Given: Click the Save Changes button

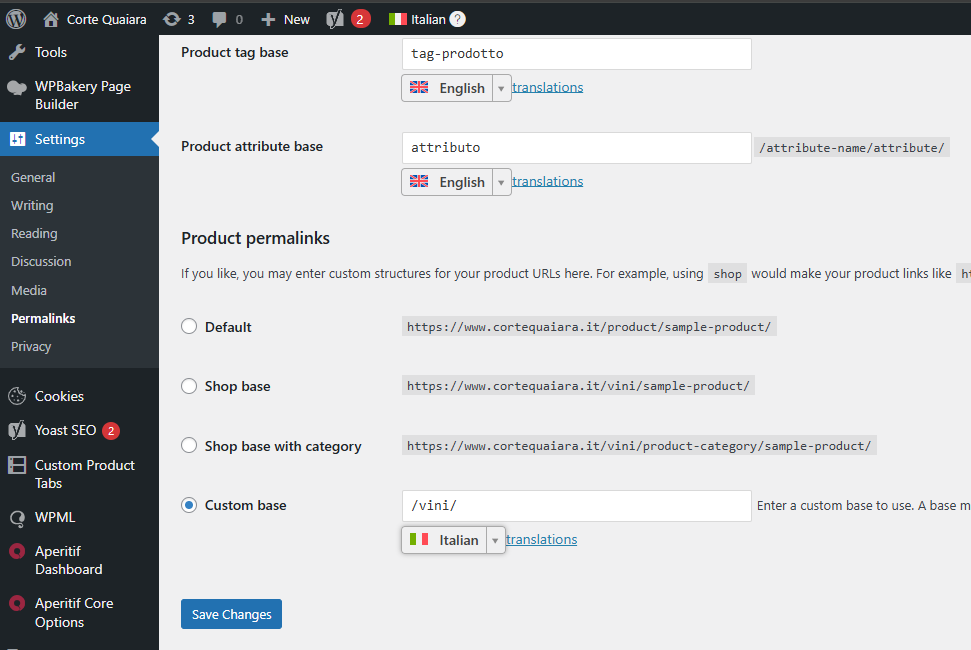Looking at the screenshot, I should (231, 614).
